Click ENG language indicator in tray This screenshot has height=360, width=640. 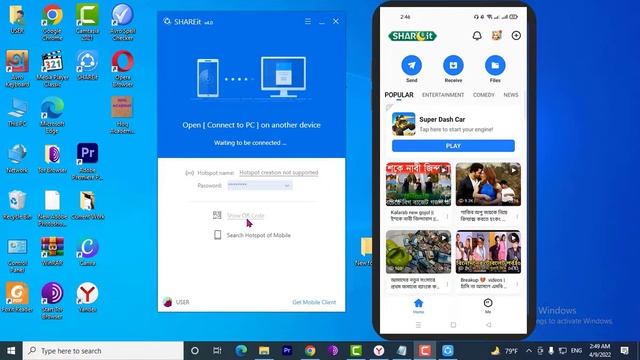point(576,351)
